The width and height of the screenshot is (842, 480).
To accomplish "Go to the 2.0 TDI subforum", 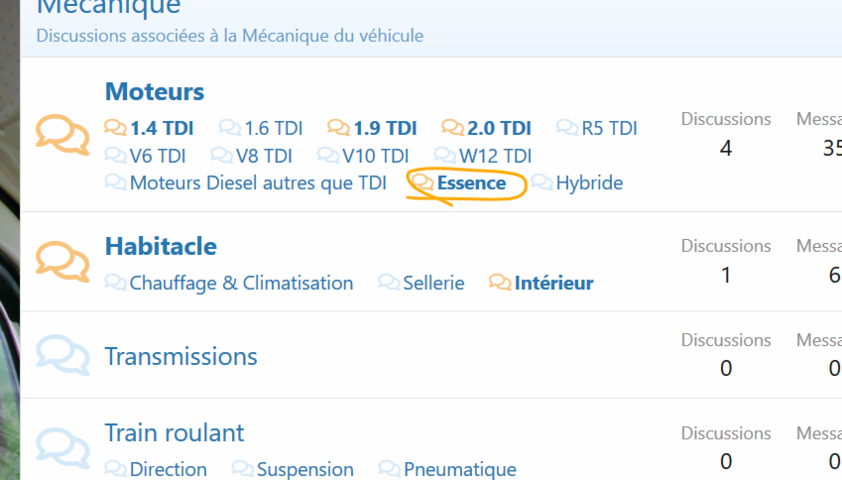I will click(x=498, y=128).
